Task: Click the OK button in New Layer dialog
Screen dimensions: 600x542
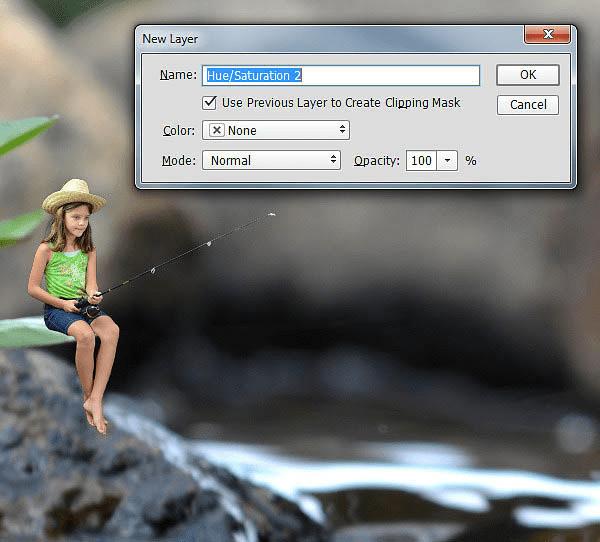Action: click(x=528, y=75)
